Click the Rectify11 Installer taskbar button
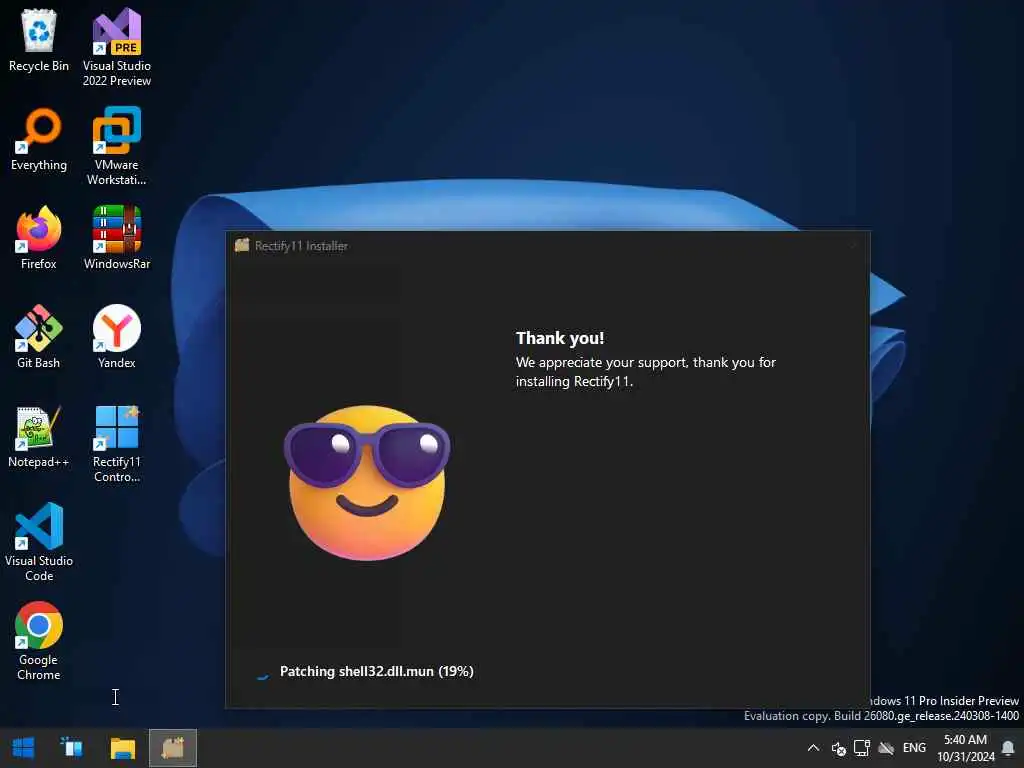 (x=173, y=748)
